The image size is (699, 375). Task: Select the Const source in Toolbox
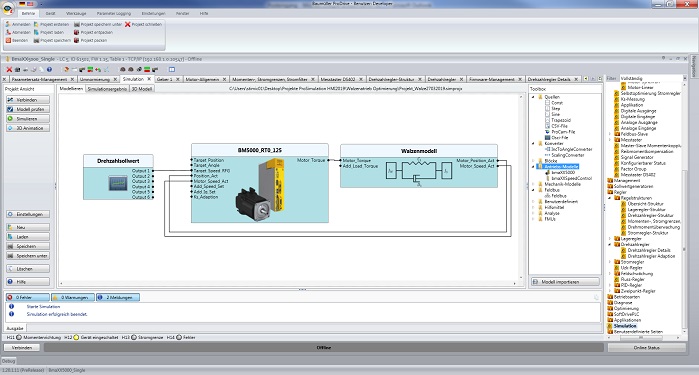554,103
